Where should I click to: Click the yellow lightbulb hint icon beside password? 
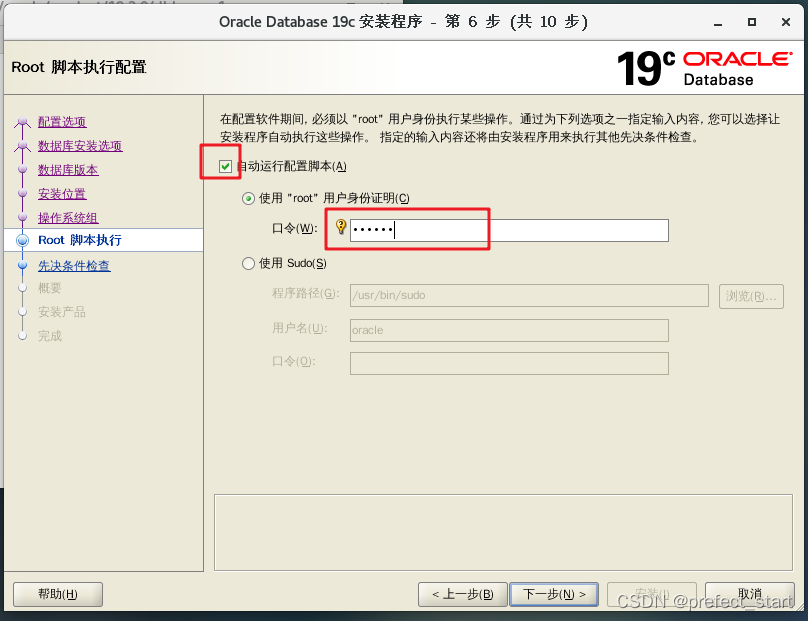[341, 226]
